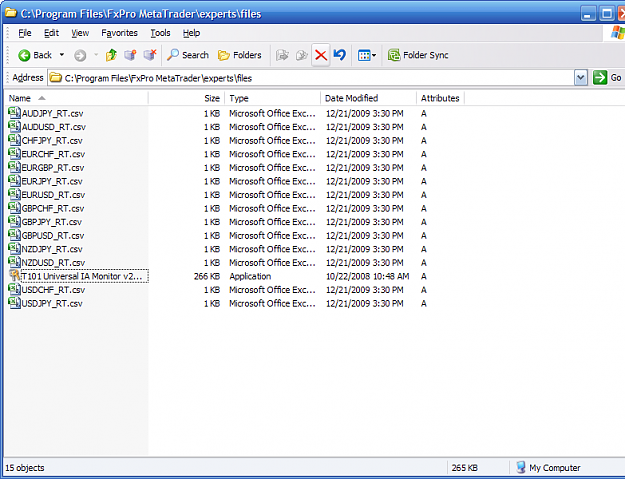Select the CHFJPY_RT.csv file icon
The height and width of the screenshot is (479, 625).
pos(14,140)
